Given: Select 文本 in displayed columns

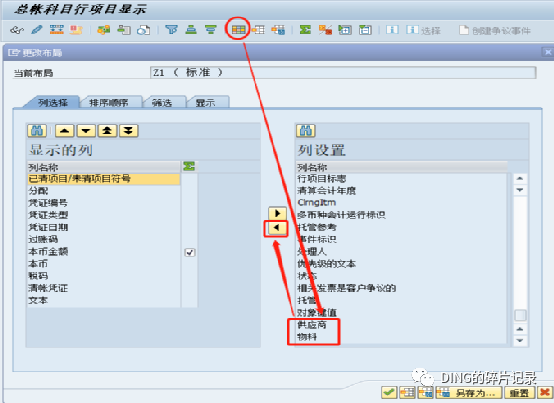Looking at the screenshot, I should click(x=104, y=301).
